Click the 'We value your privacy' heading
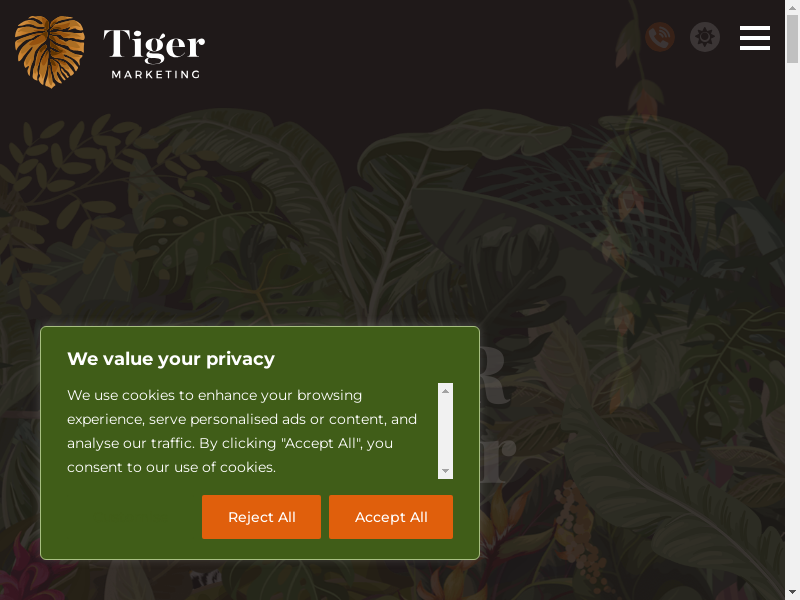Image resolution: width=800 pixels, height=600 pixels. click(171, 359)
